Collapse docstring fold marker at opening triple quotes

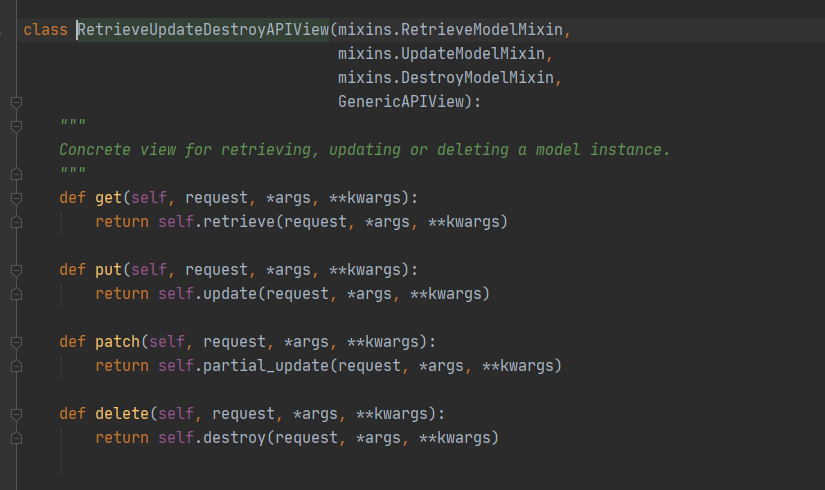pyautogui.click(x=16, y=126)
